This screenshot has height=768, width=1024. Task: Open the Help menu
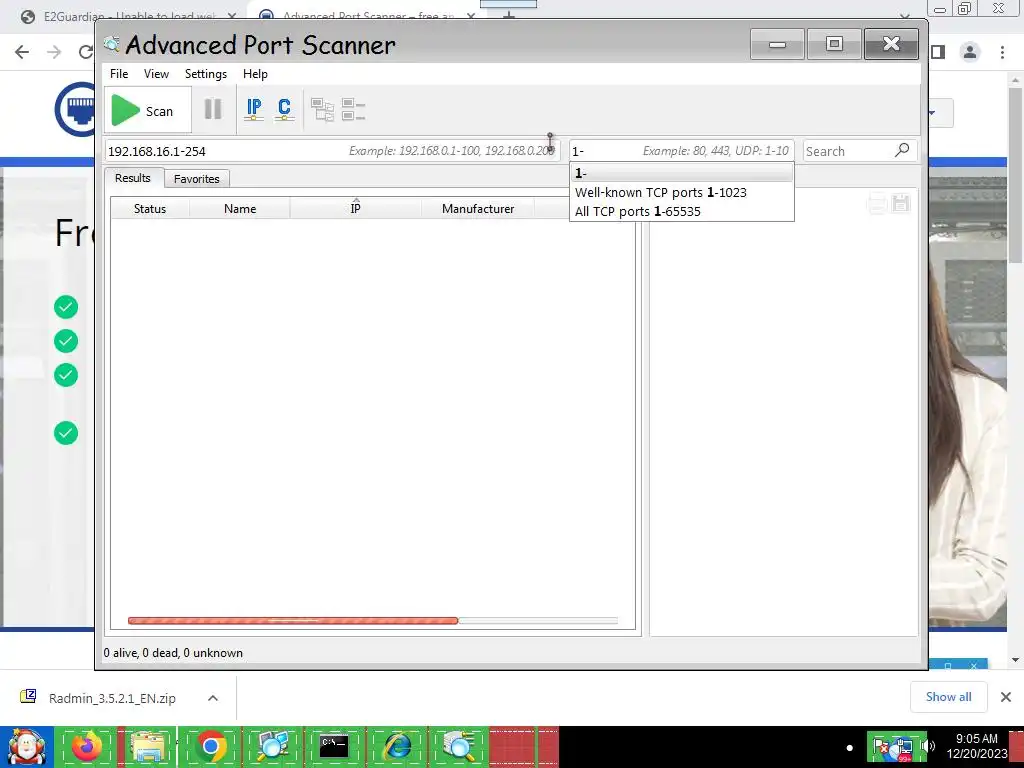(255, 74)
